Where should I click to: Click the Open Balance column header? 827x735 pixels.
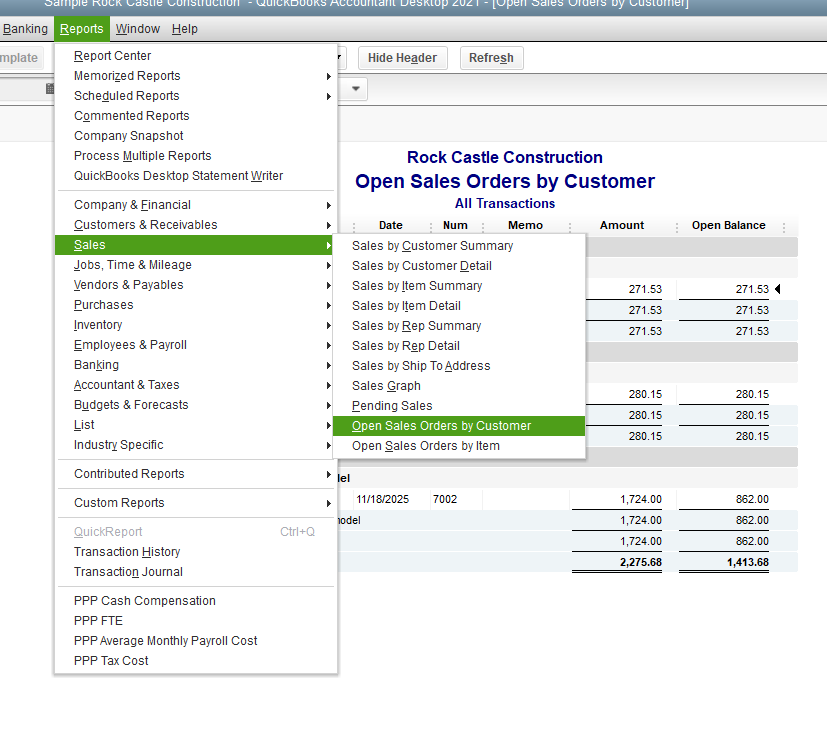coord(728,226)
